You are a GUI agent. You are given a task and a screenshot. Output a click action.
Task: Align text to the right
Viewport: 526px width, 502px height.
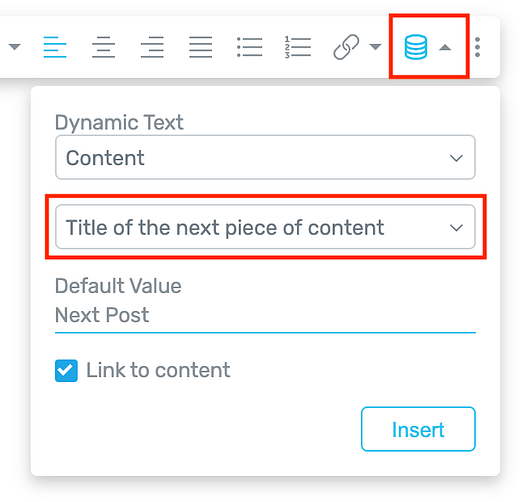coord(152,47)
